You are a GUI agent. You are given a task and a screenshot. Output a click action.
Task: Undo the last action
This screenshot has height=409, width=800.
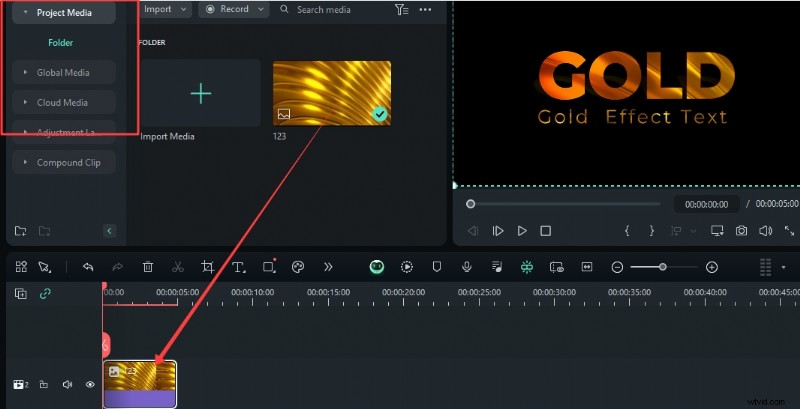point(88,267)
